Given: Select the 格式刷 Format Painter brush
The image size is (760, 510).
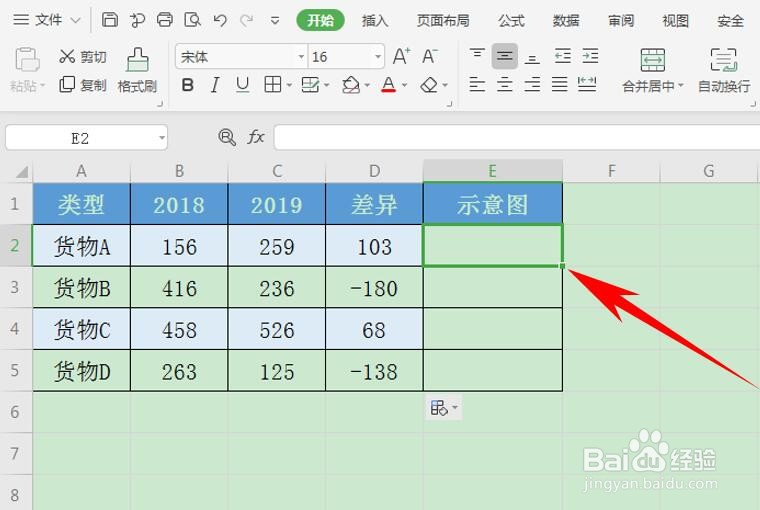Looking at the screenshot, I should [x=138, y=60].
